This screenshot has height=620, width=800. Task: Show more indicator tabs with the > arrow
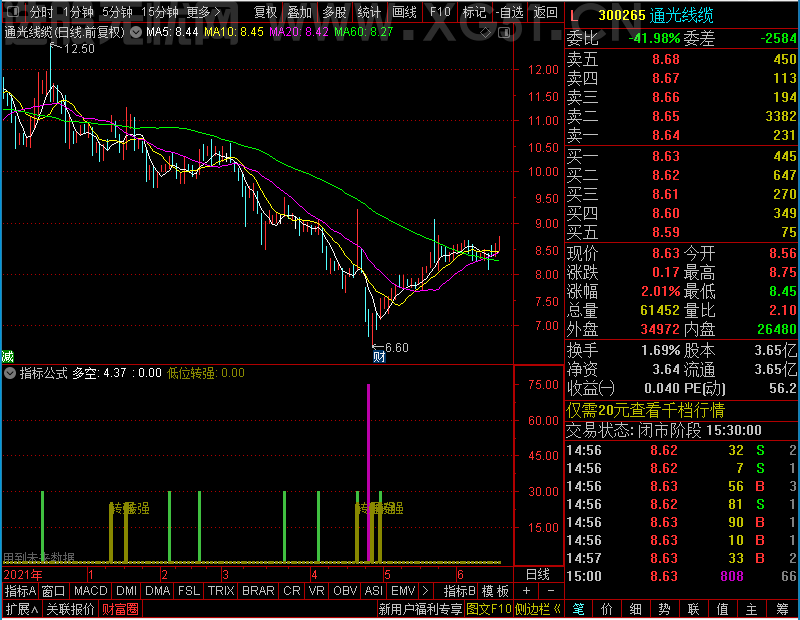coord(426,591)
